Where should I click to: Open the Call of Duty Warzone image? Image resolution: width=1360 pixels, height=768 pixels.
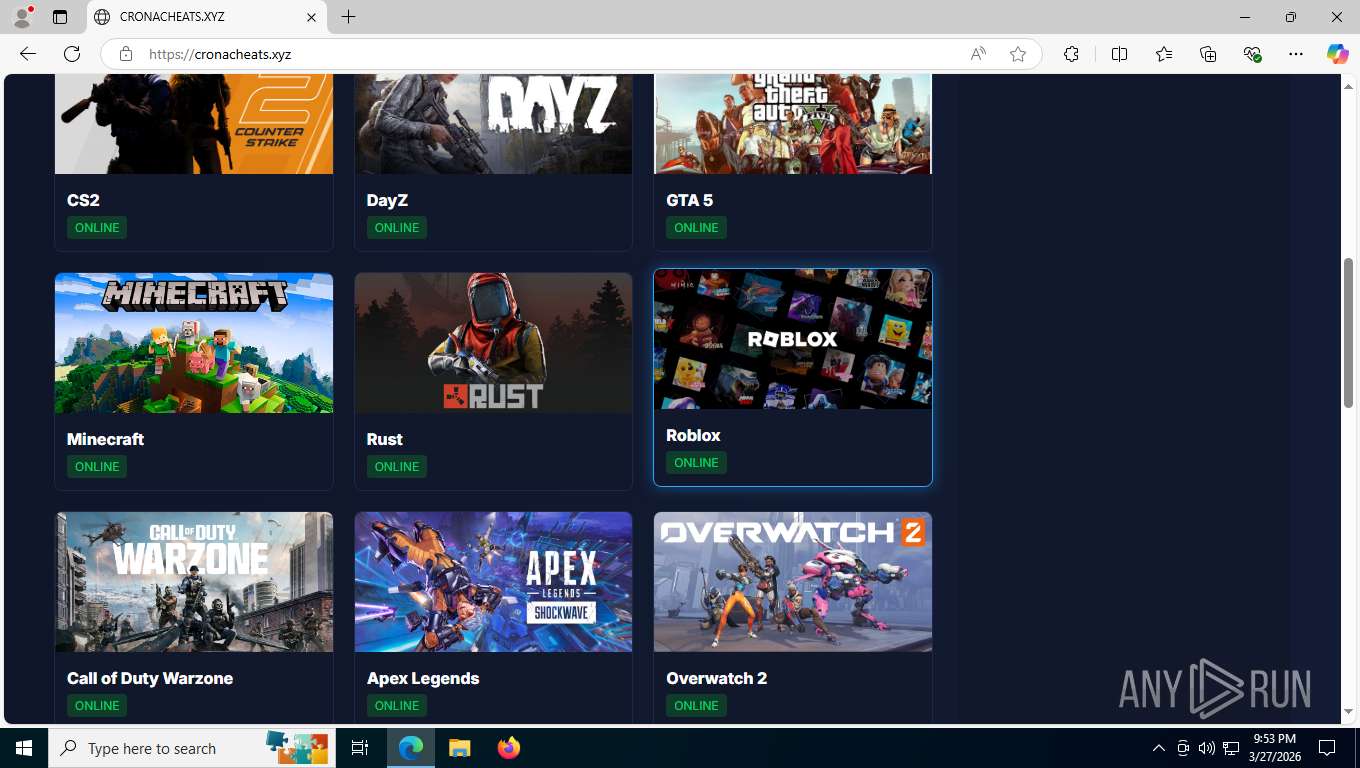pyautogui.click(x=194, y=582)
